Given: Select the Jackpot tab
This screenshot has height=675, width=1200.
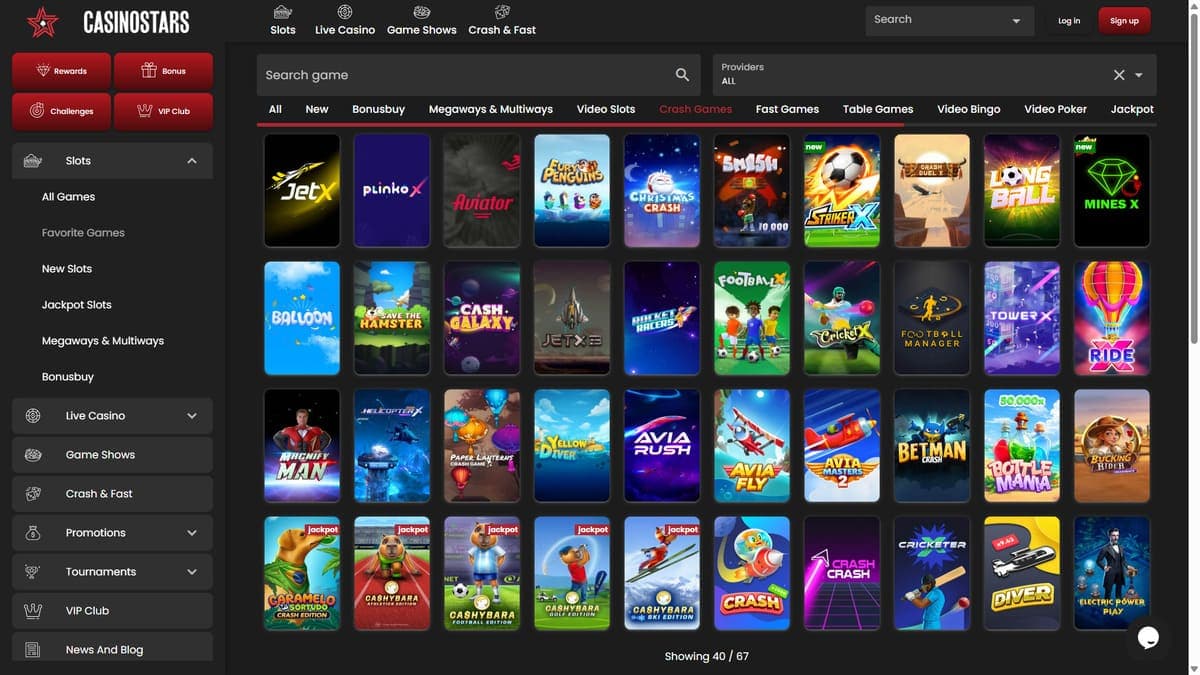Looking at the screenshot, I should point(1132,109).
